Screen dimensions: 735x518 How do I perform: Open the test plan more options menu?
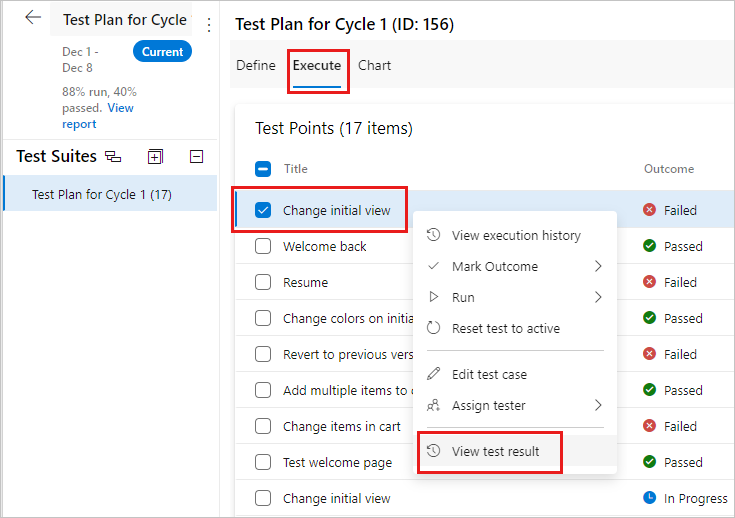(208, 25)
